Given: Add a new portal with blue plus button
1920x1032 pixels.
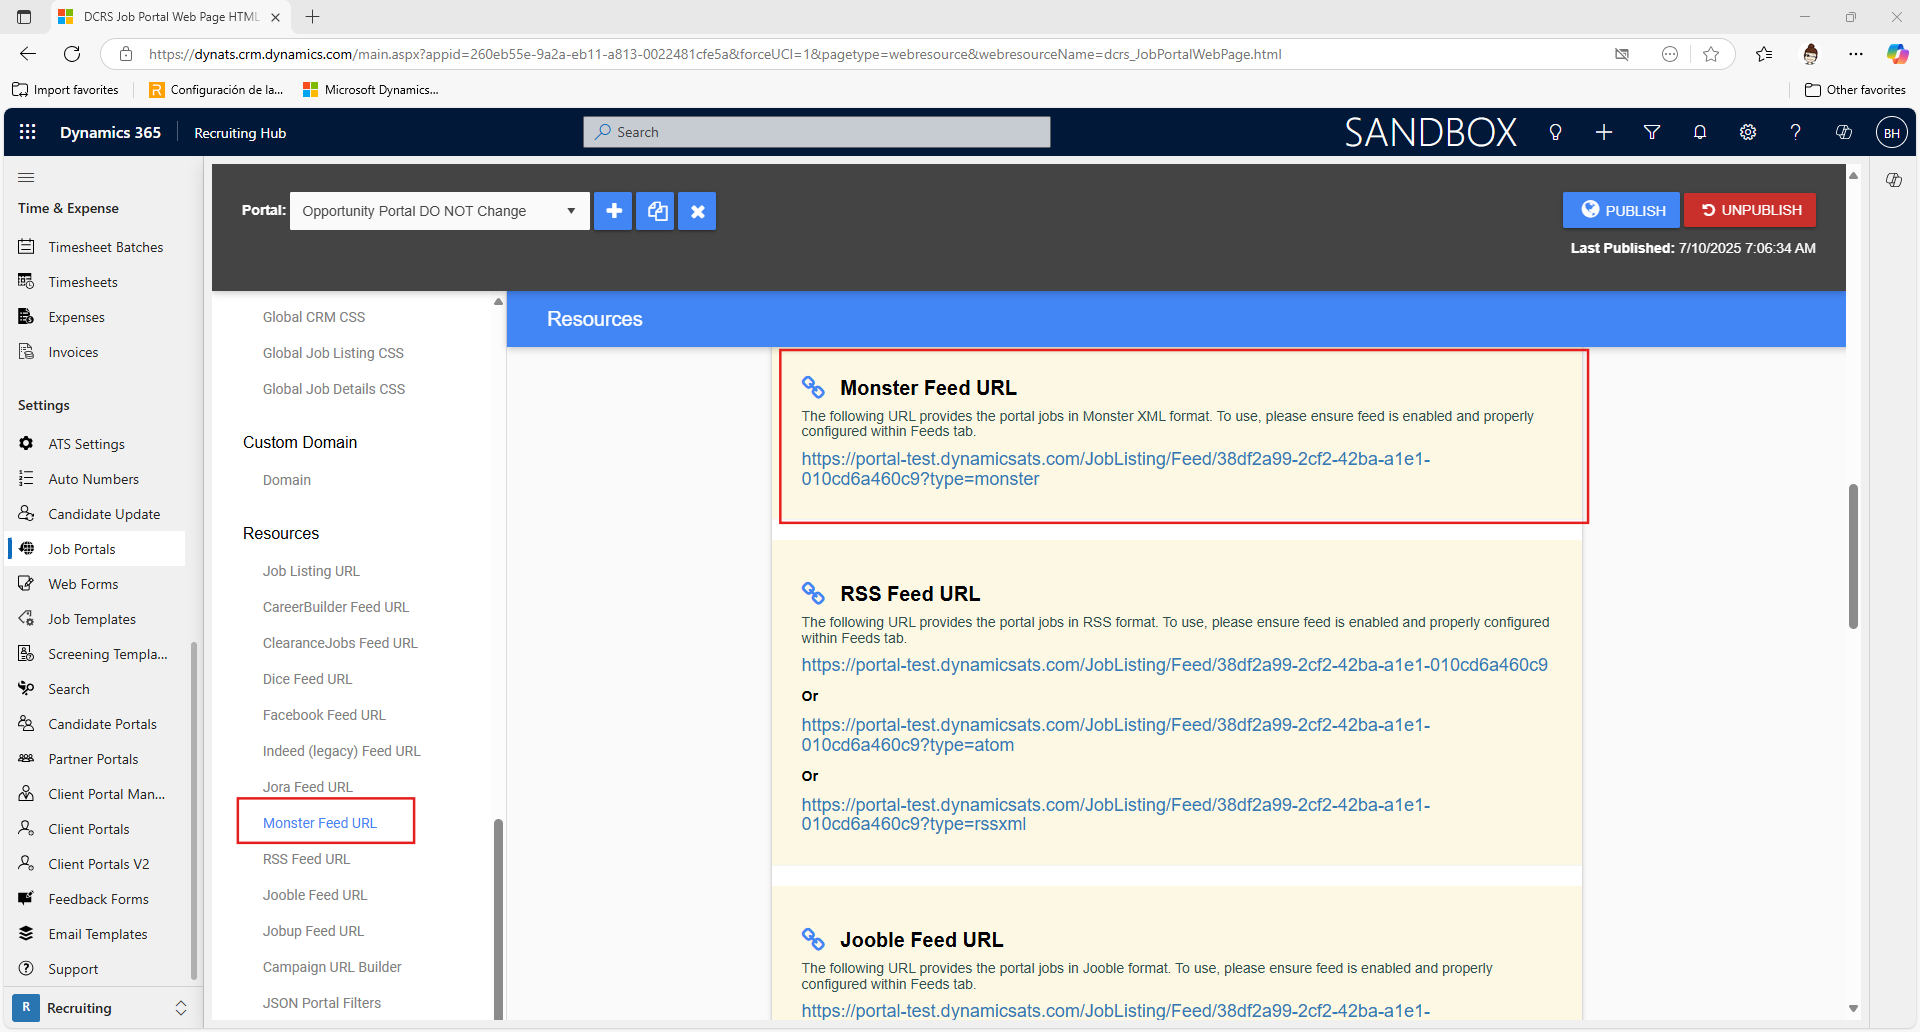Looking at the screenshot, I should [x=614, y=211].
